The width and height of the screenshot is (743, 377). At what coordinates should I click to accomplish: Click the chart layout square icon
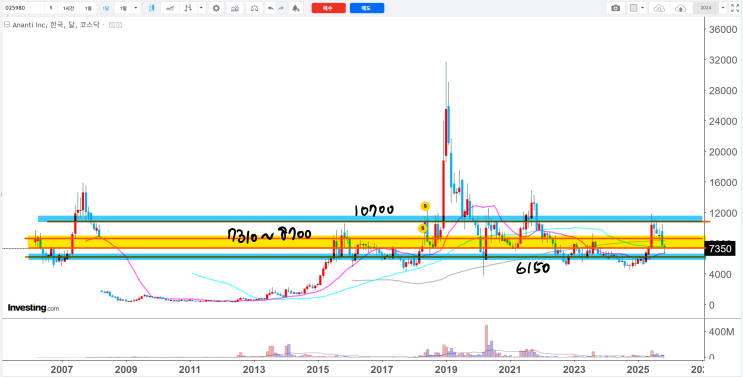point(634,8)
